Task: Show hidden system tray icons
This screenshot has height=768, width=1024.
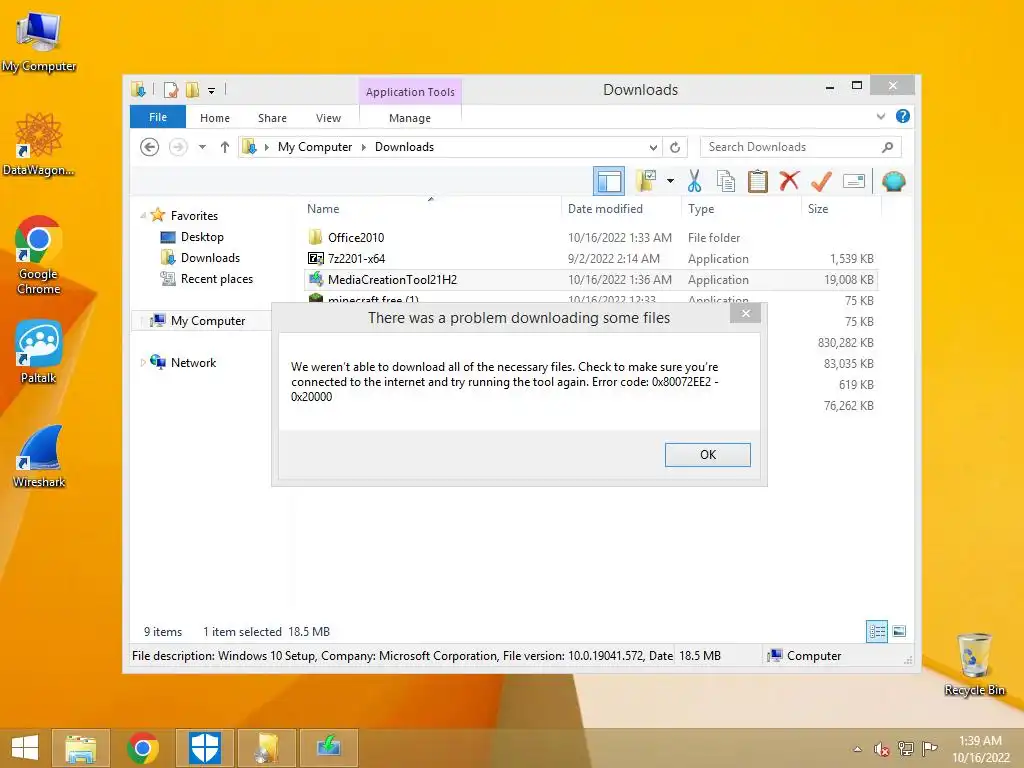Action: 857,749
